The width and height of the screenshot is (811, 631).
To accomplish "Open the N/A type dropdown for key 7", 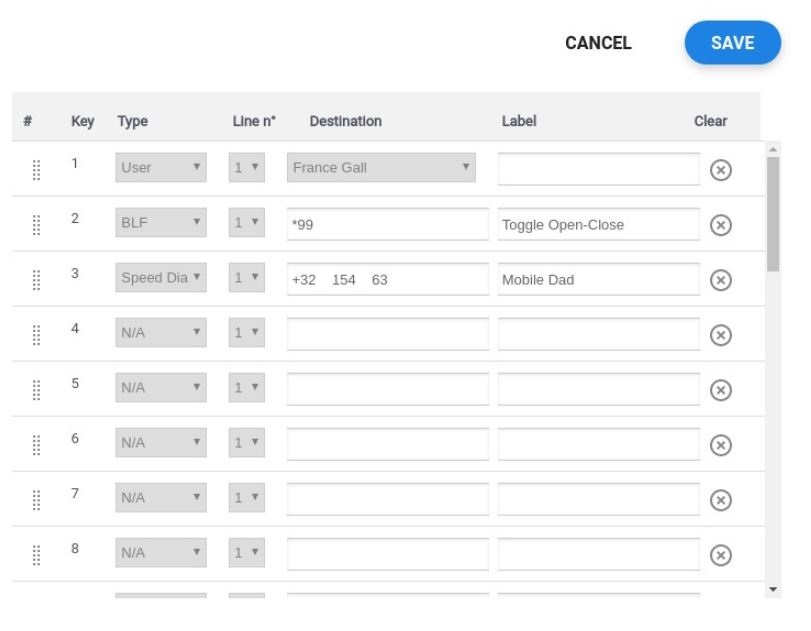I will (x=161, y=497).
